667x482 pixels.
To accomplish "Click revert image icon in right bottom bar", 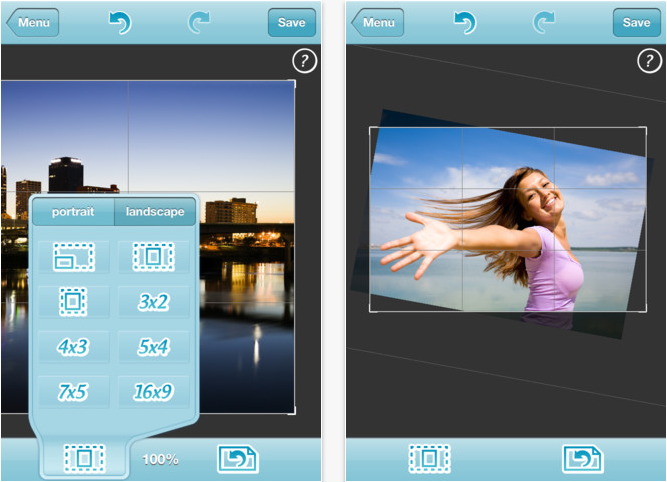I will coord(583,459).
